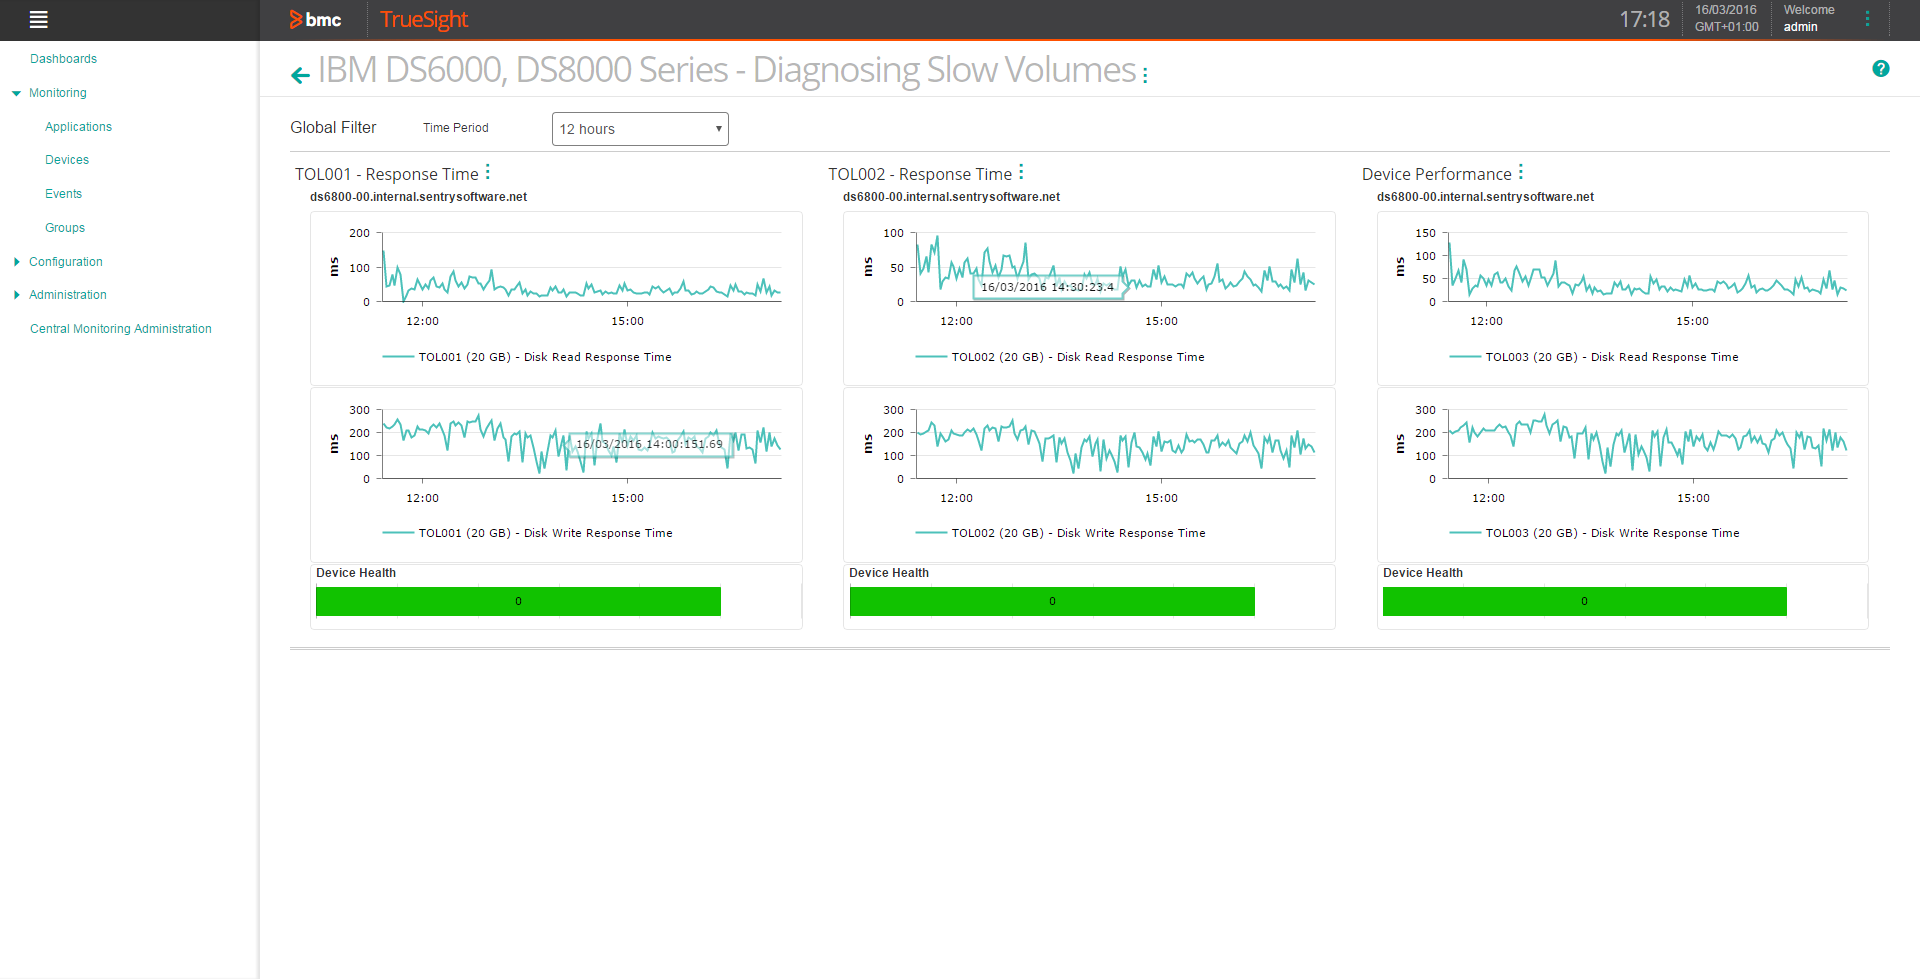Click the TOL003 read response time chart
The image size is (1920, 979).
tap(1648, 267)
